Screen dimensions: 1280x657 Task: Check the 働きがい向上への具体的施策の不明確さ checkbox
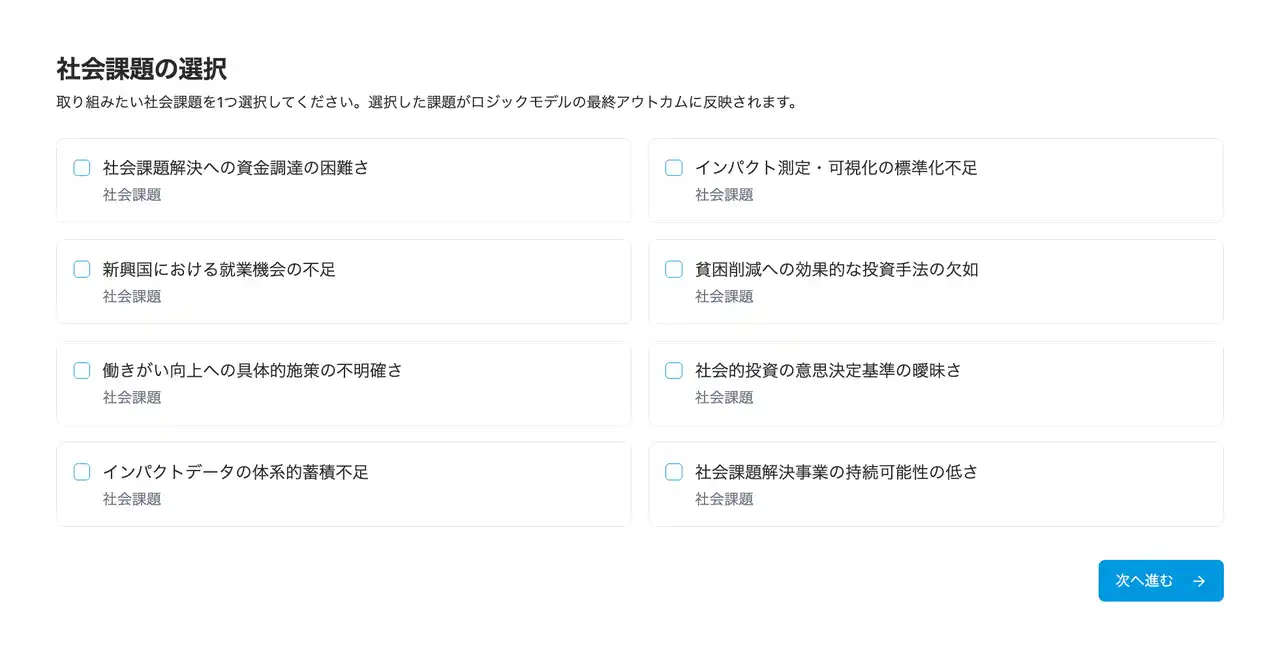[x=81, y=370]
